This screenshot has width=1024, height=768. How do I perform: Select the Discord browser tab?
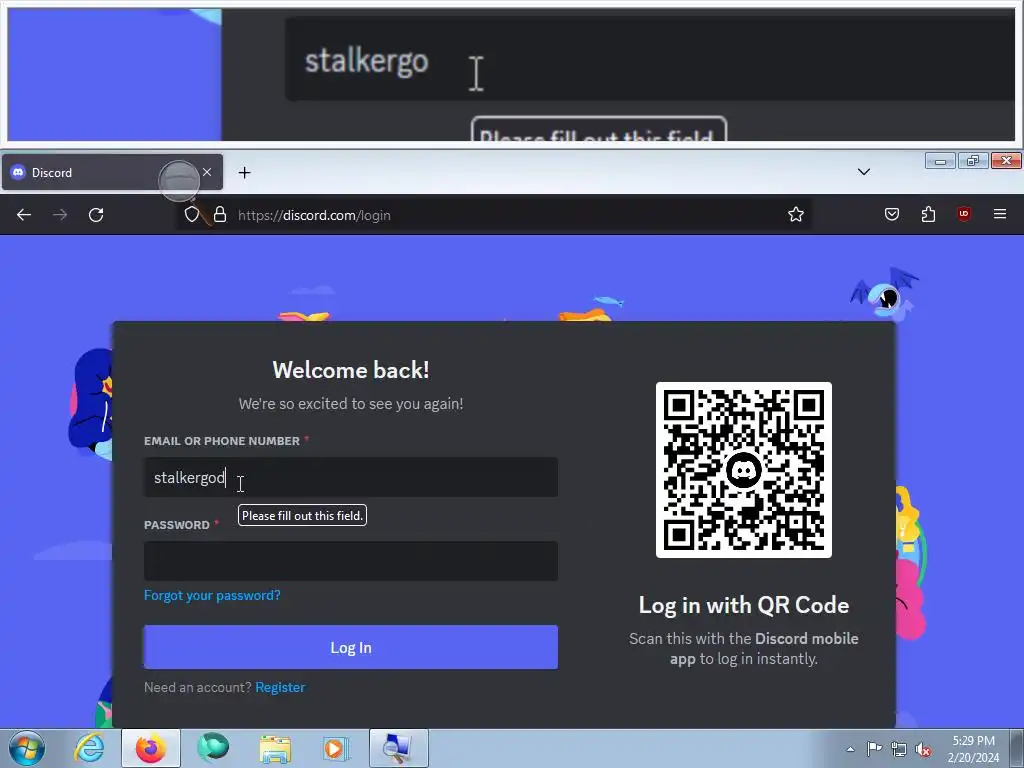click(x=112, y=172)
